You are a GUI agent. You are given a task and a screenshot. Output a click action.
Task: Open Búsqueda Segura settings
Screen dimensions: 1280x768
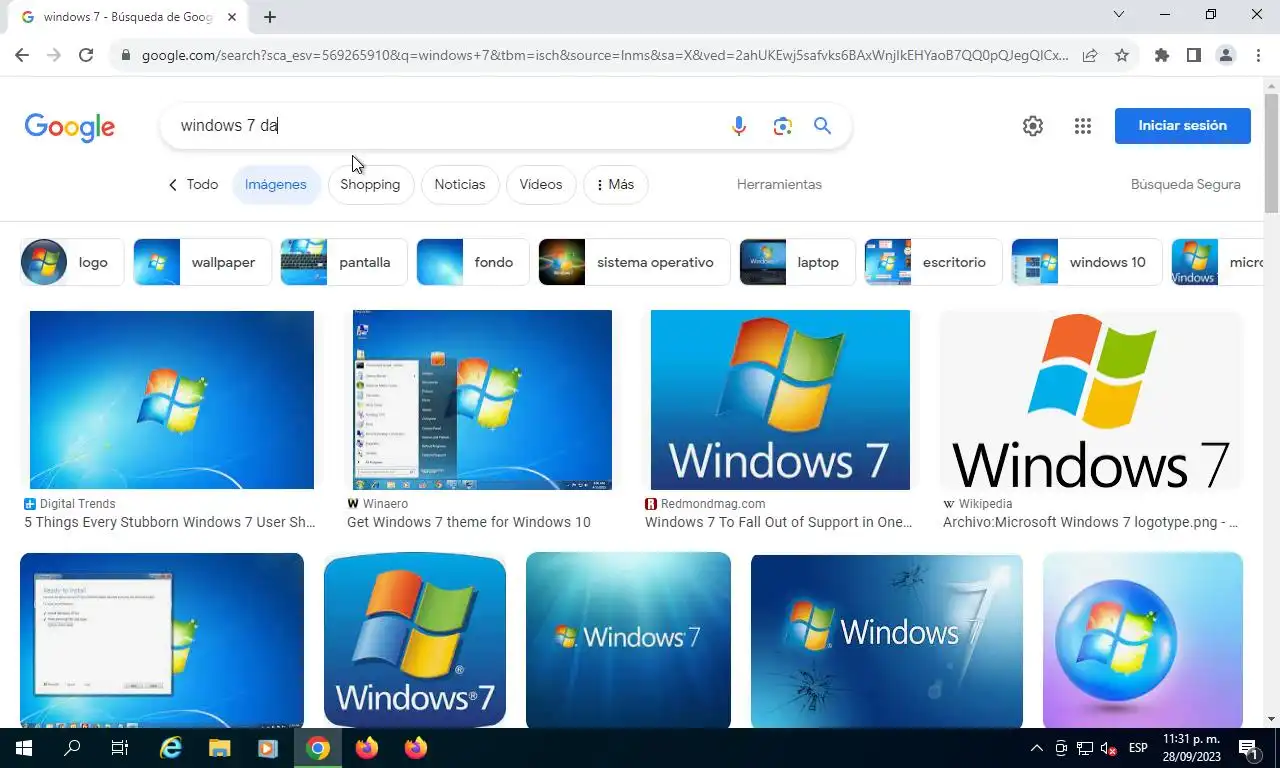pos(1186,184)
